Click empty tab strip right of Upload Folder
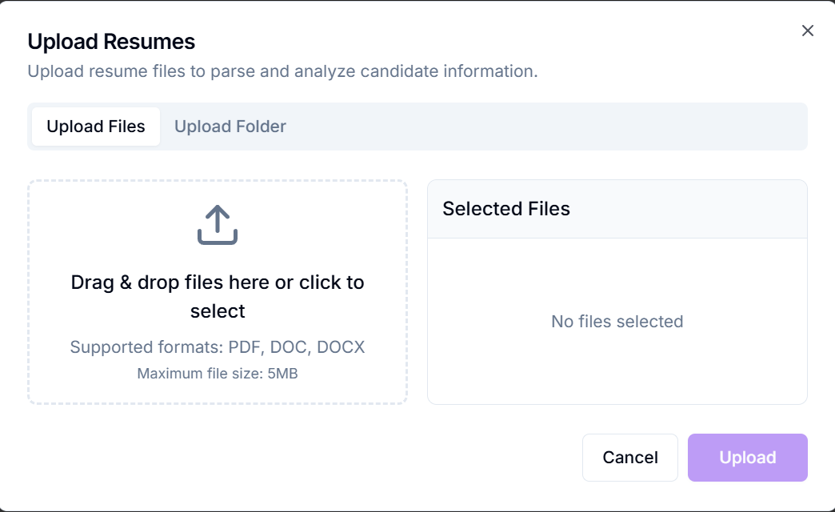 coord(550,127)
